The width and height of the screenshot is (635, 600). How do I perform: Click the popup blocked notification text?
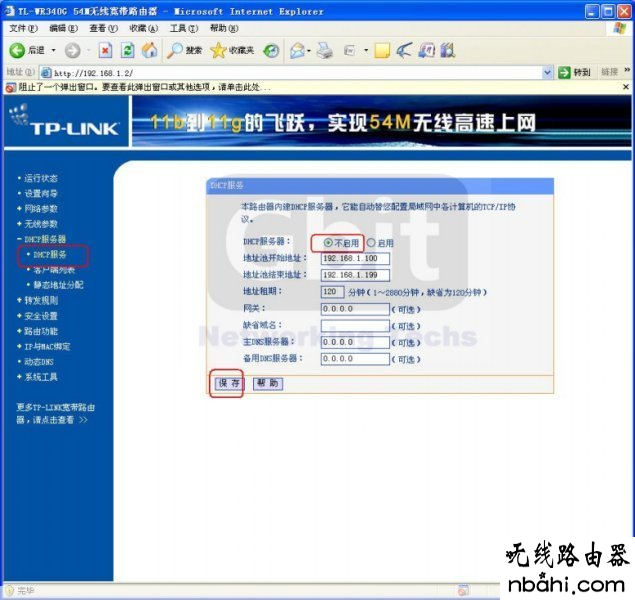(145, 87)
